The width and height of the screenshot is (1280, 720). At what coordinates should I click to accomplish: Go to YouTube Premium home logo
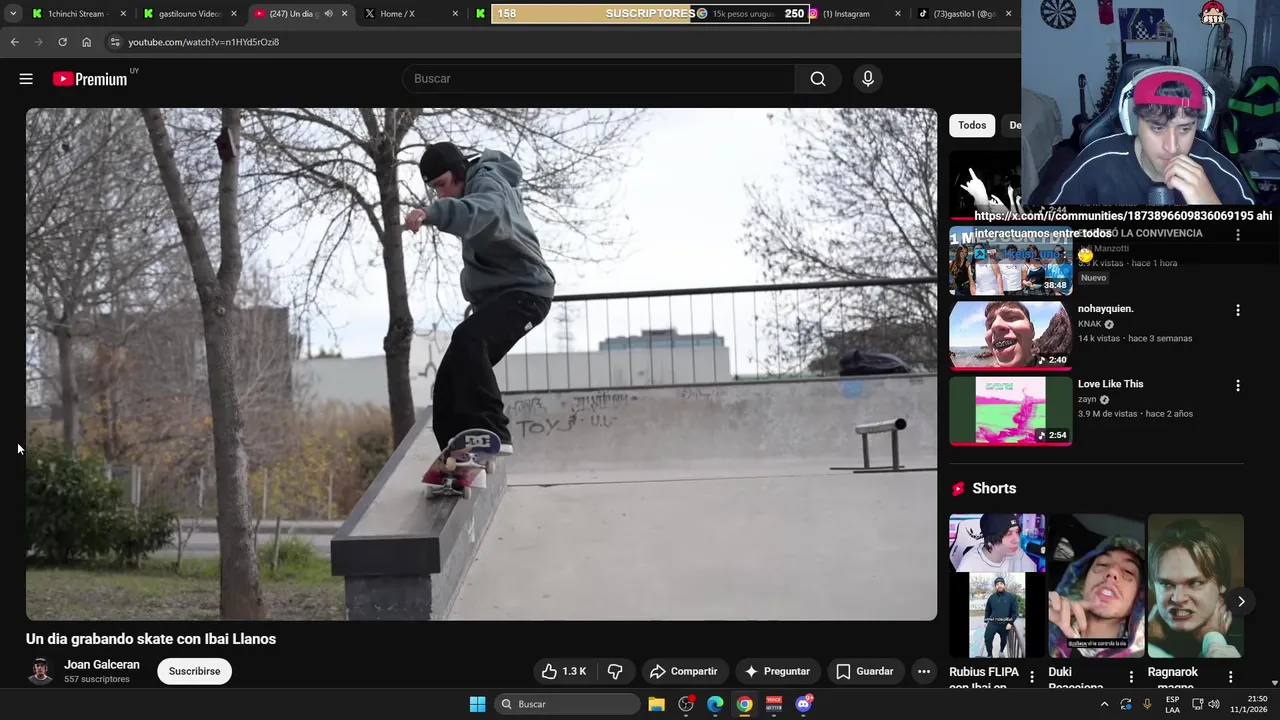click(x=90, y=79)
